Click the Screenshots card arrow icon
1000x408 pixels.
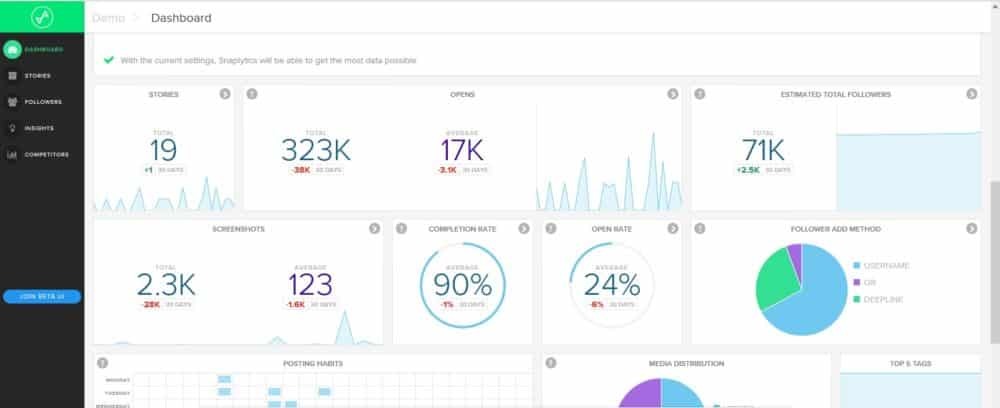[x=374, y=228]
